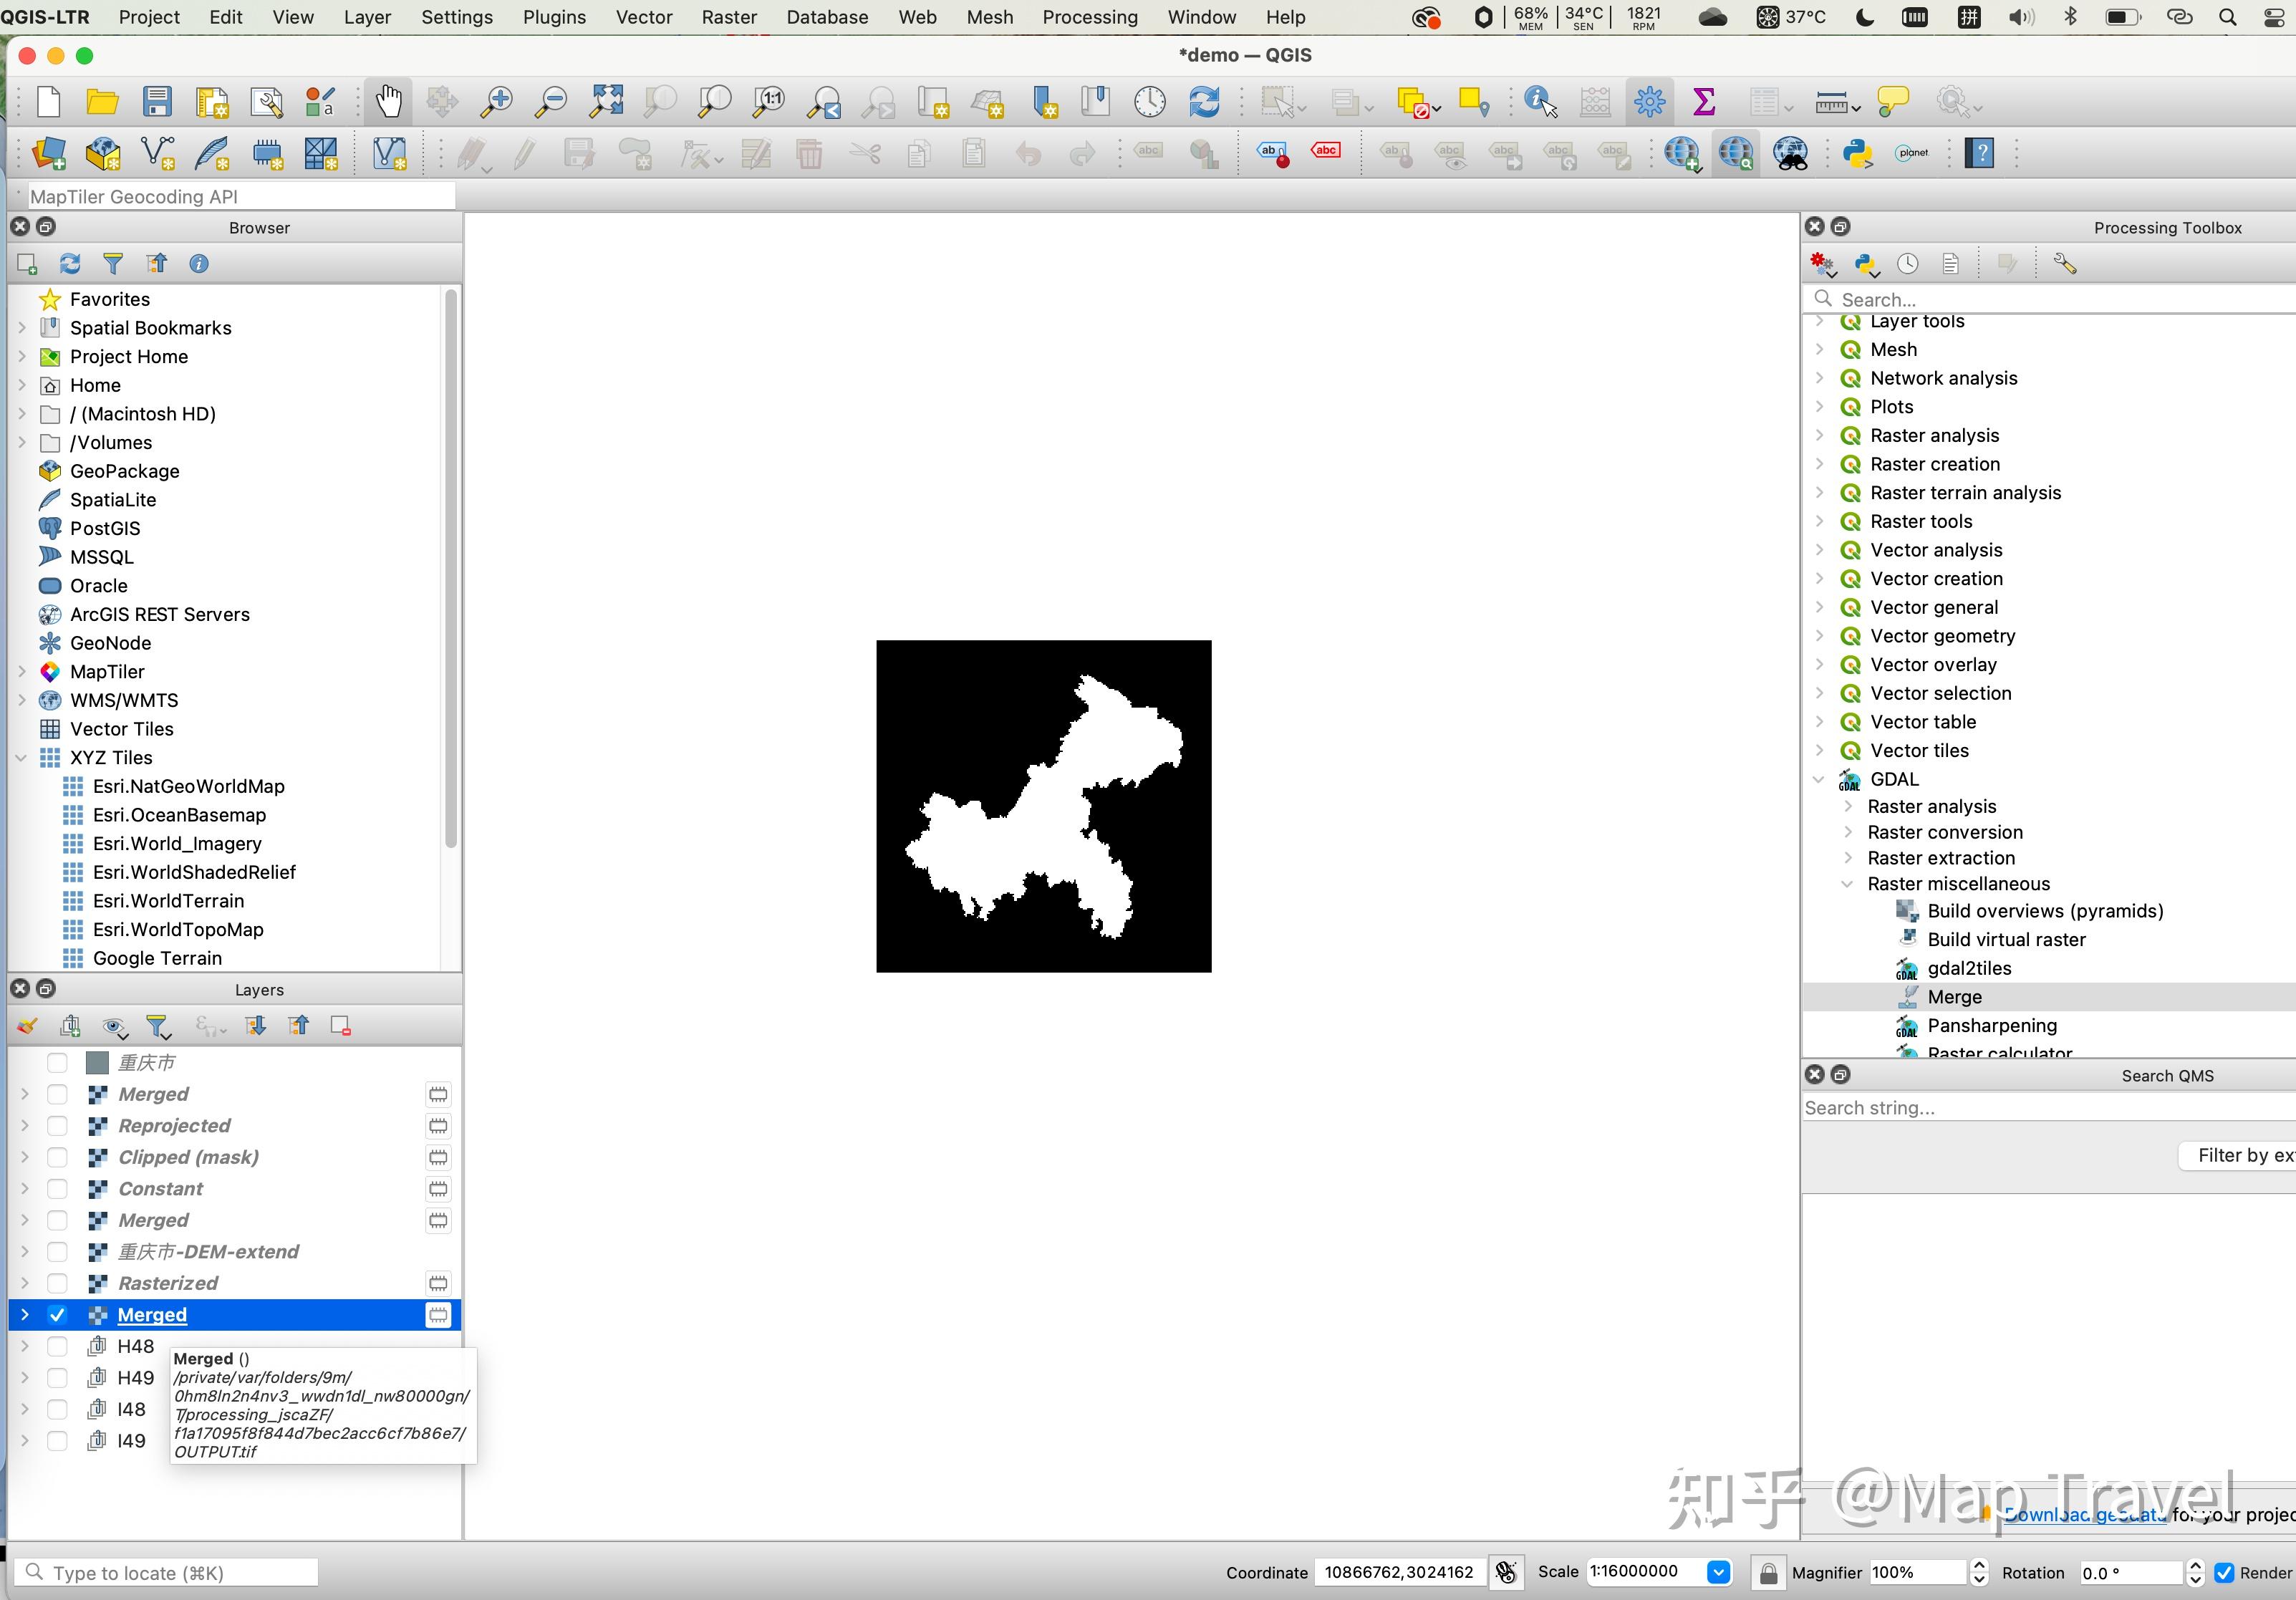Click the Zoom In magnifier tool
This screenshot has height=1600, width=2296.
[x=497, y=101]
